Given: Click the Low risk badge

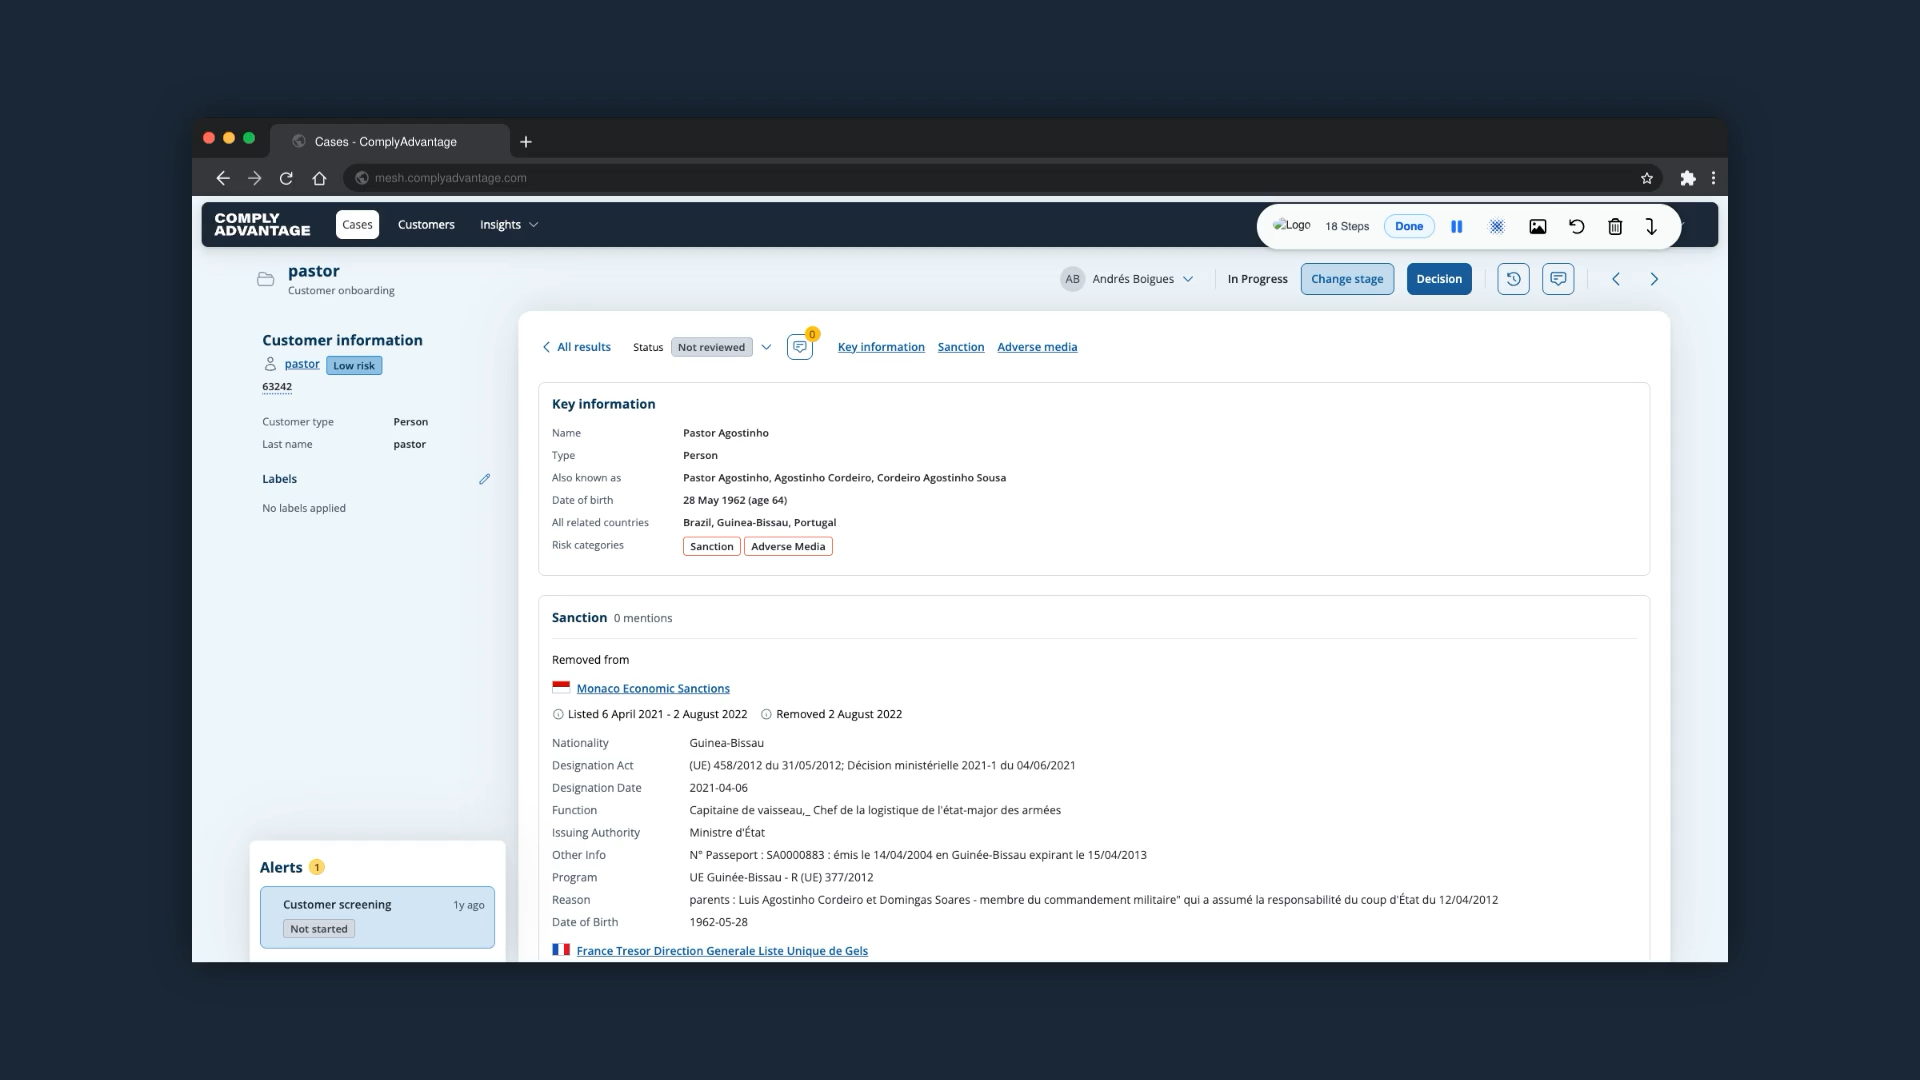Looking at the screenshot, I should 354,366.
